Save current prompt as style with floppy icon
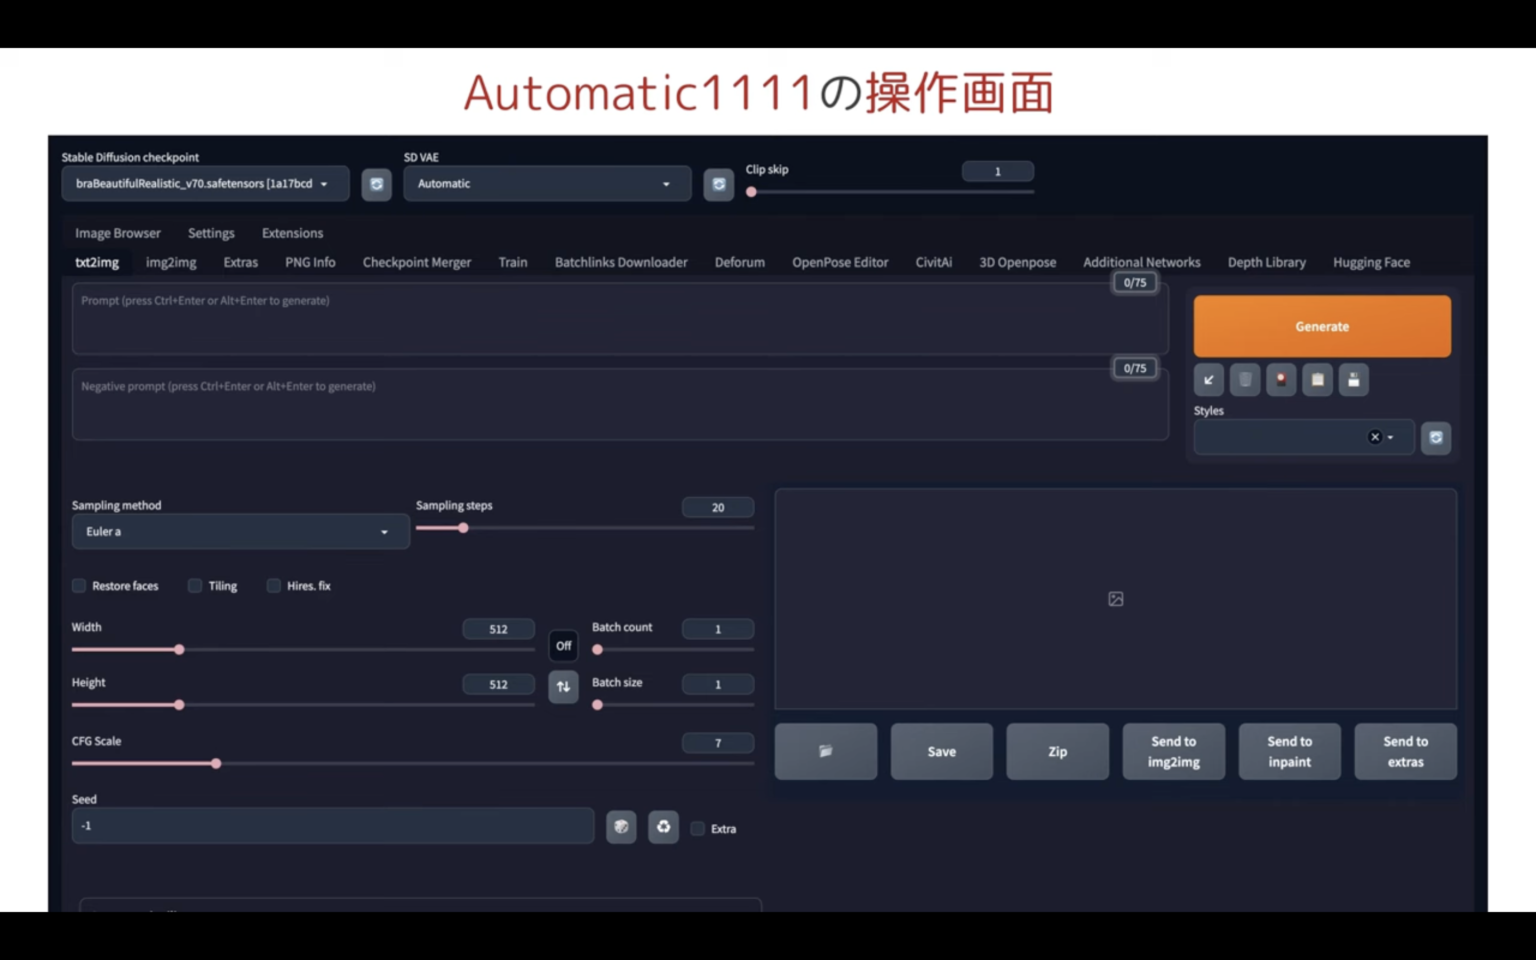1536x960 pixels. pos(1353,379)
